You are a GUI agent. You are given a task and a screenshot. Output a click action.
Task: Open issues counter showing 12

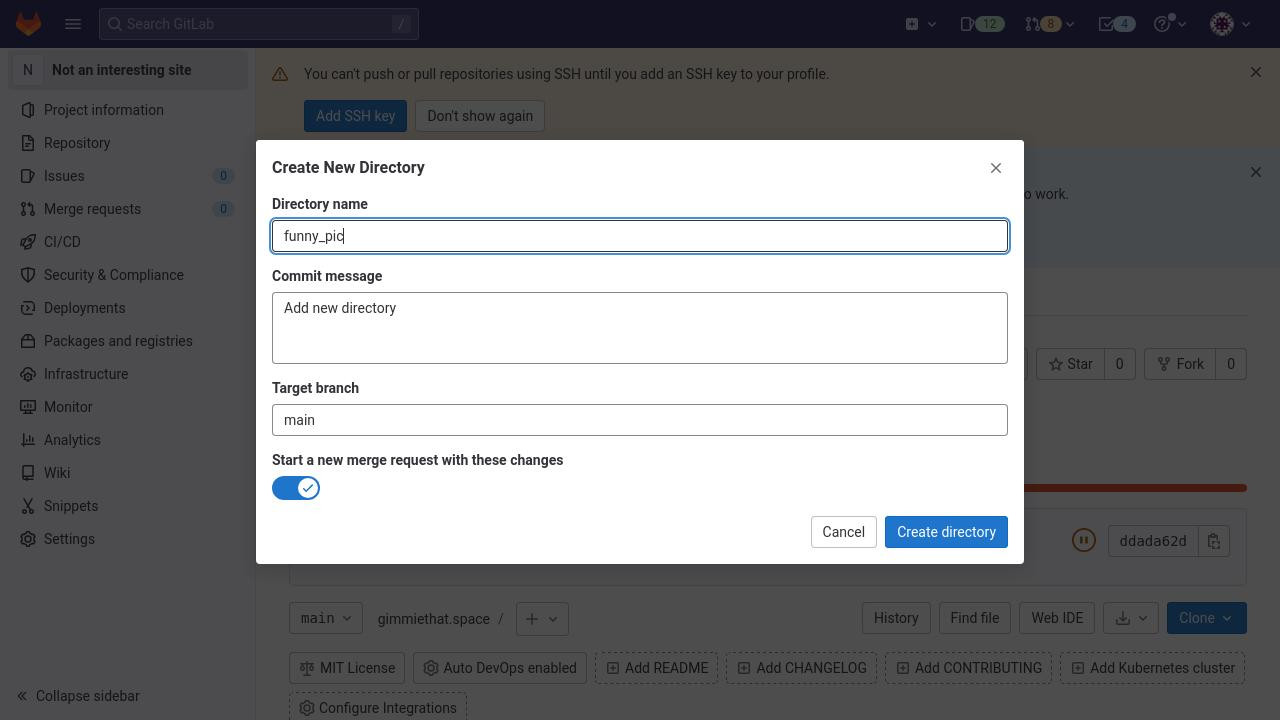pos(982,24)
